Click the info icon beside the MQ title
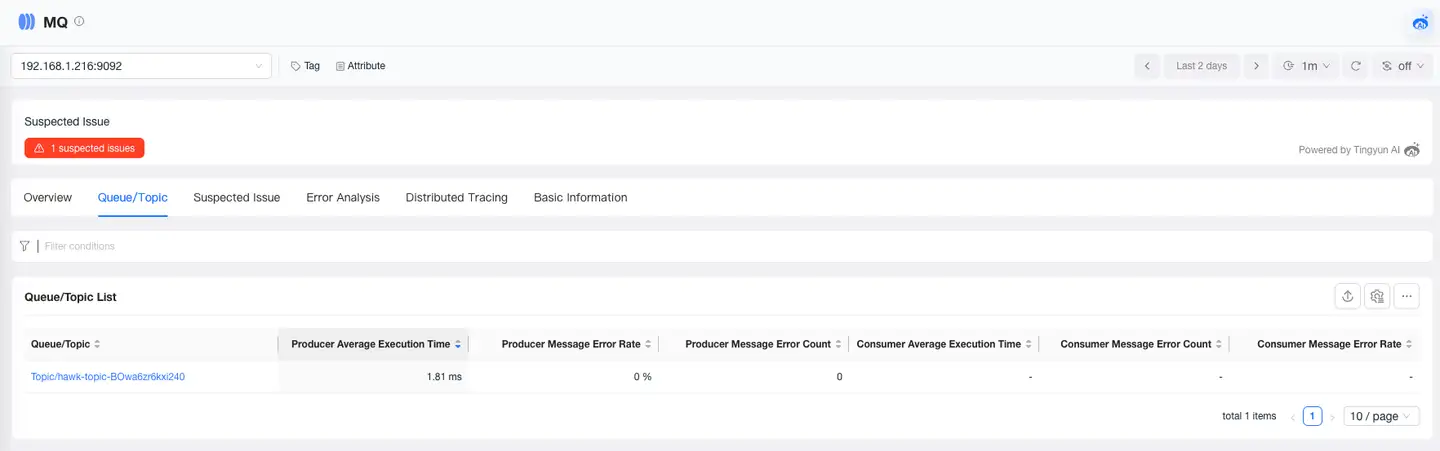1440x451 pixels. (x=80, y=21)
